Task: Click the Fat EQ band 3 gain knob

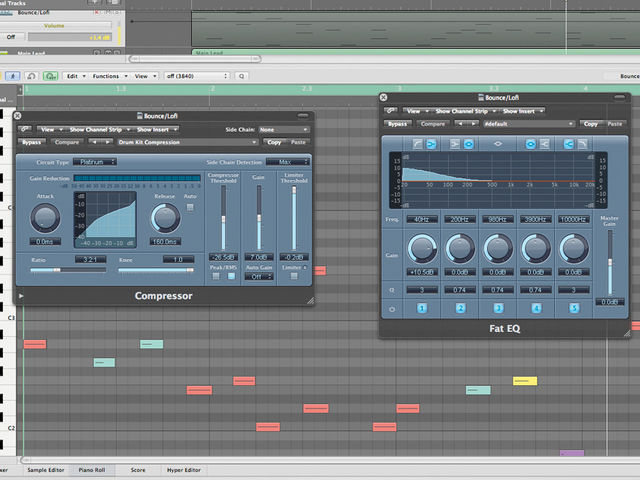Action: 498,248
